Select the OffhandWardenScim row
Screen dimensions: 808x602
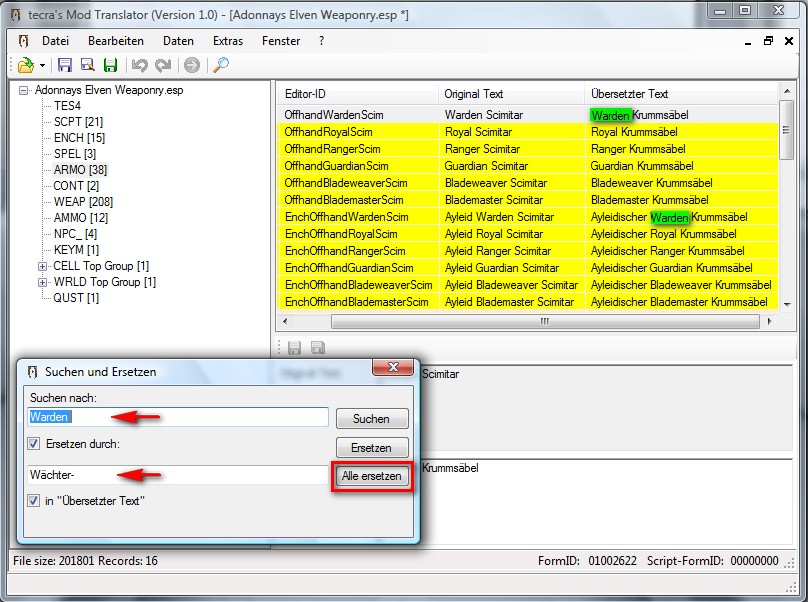(528, 114)
